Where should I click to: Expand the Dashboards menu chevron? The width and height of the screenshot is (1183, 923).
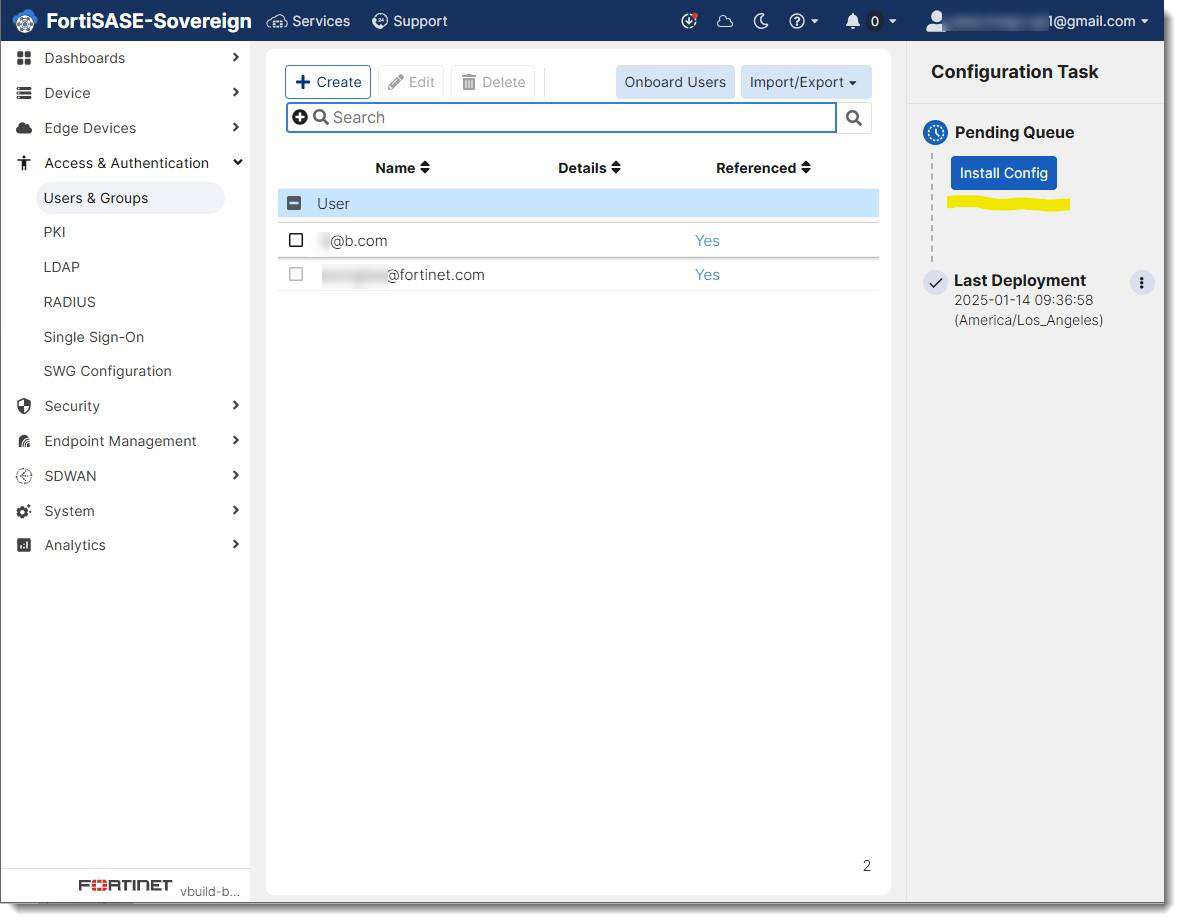235,57
